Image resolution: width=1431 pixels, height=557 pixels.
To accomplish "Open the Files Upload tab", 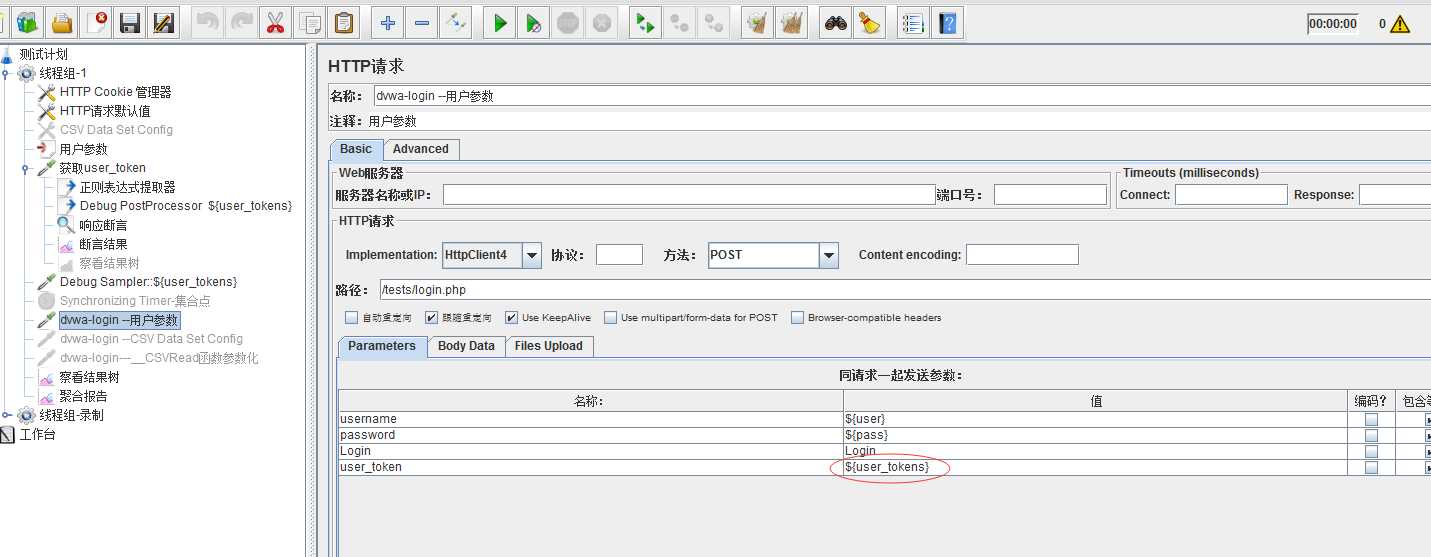I will [549, 346].
